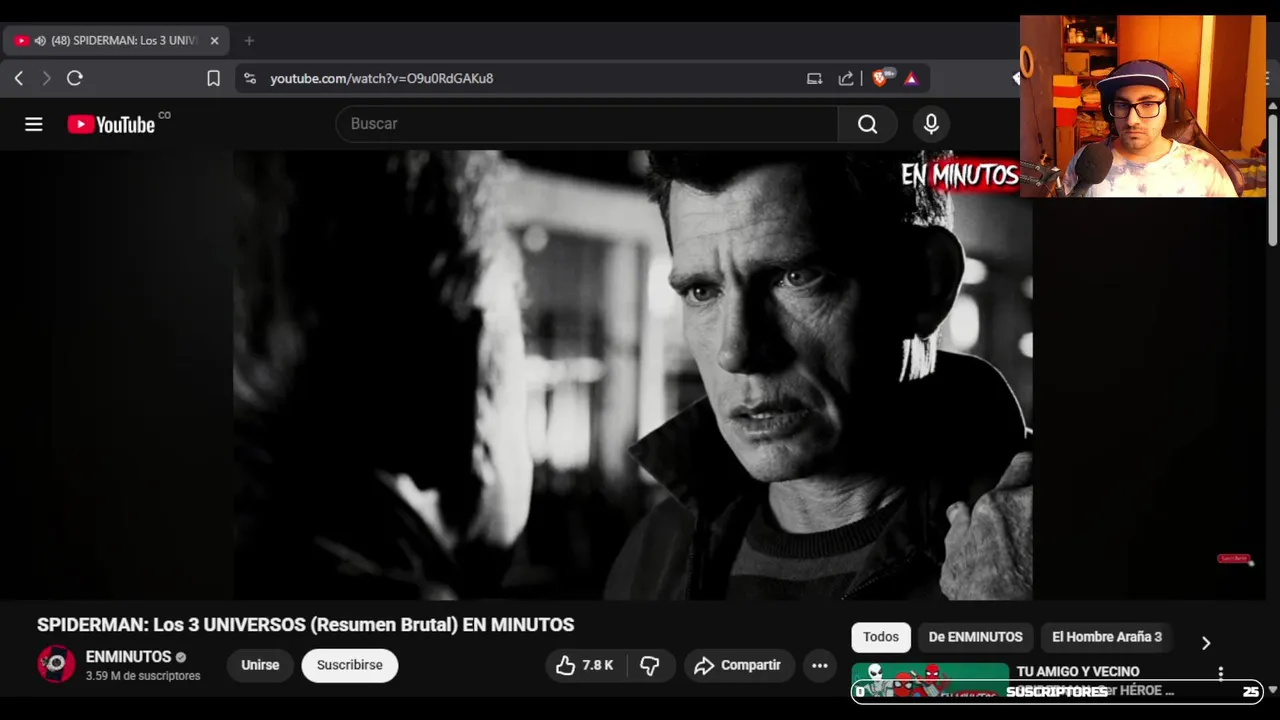
Task: View site information icon in address bar
Action: [x=250, y=78]
